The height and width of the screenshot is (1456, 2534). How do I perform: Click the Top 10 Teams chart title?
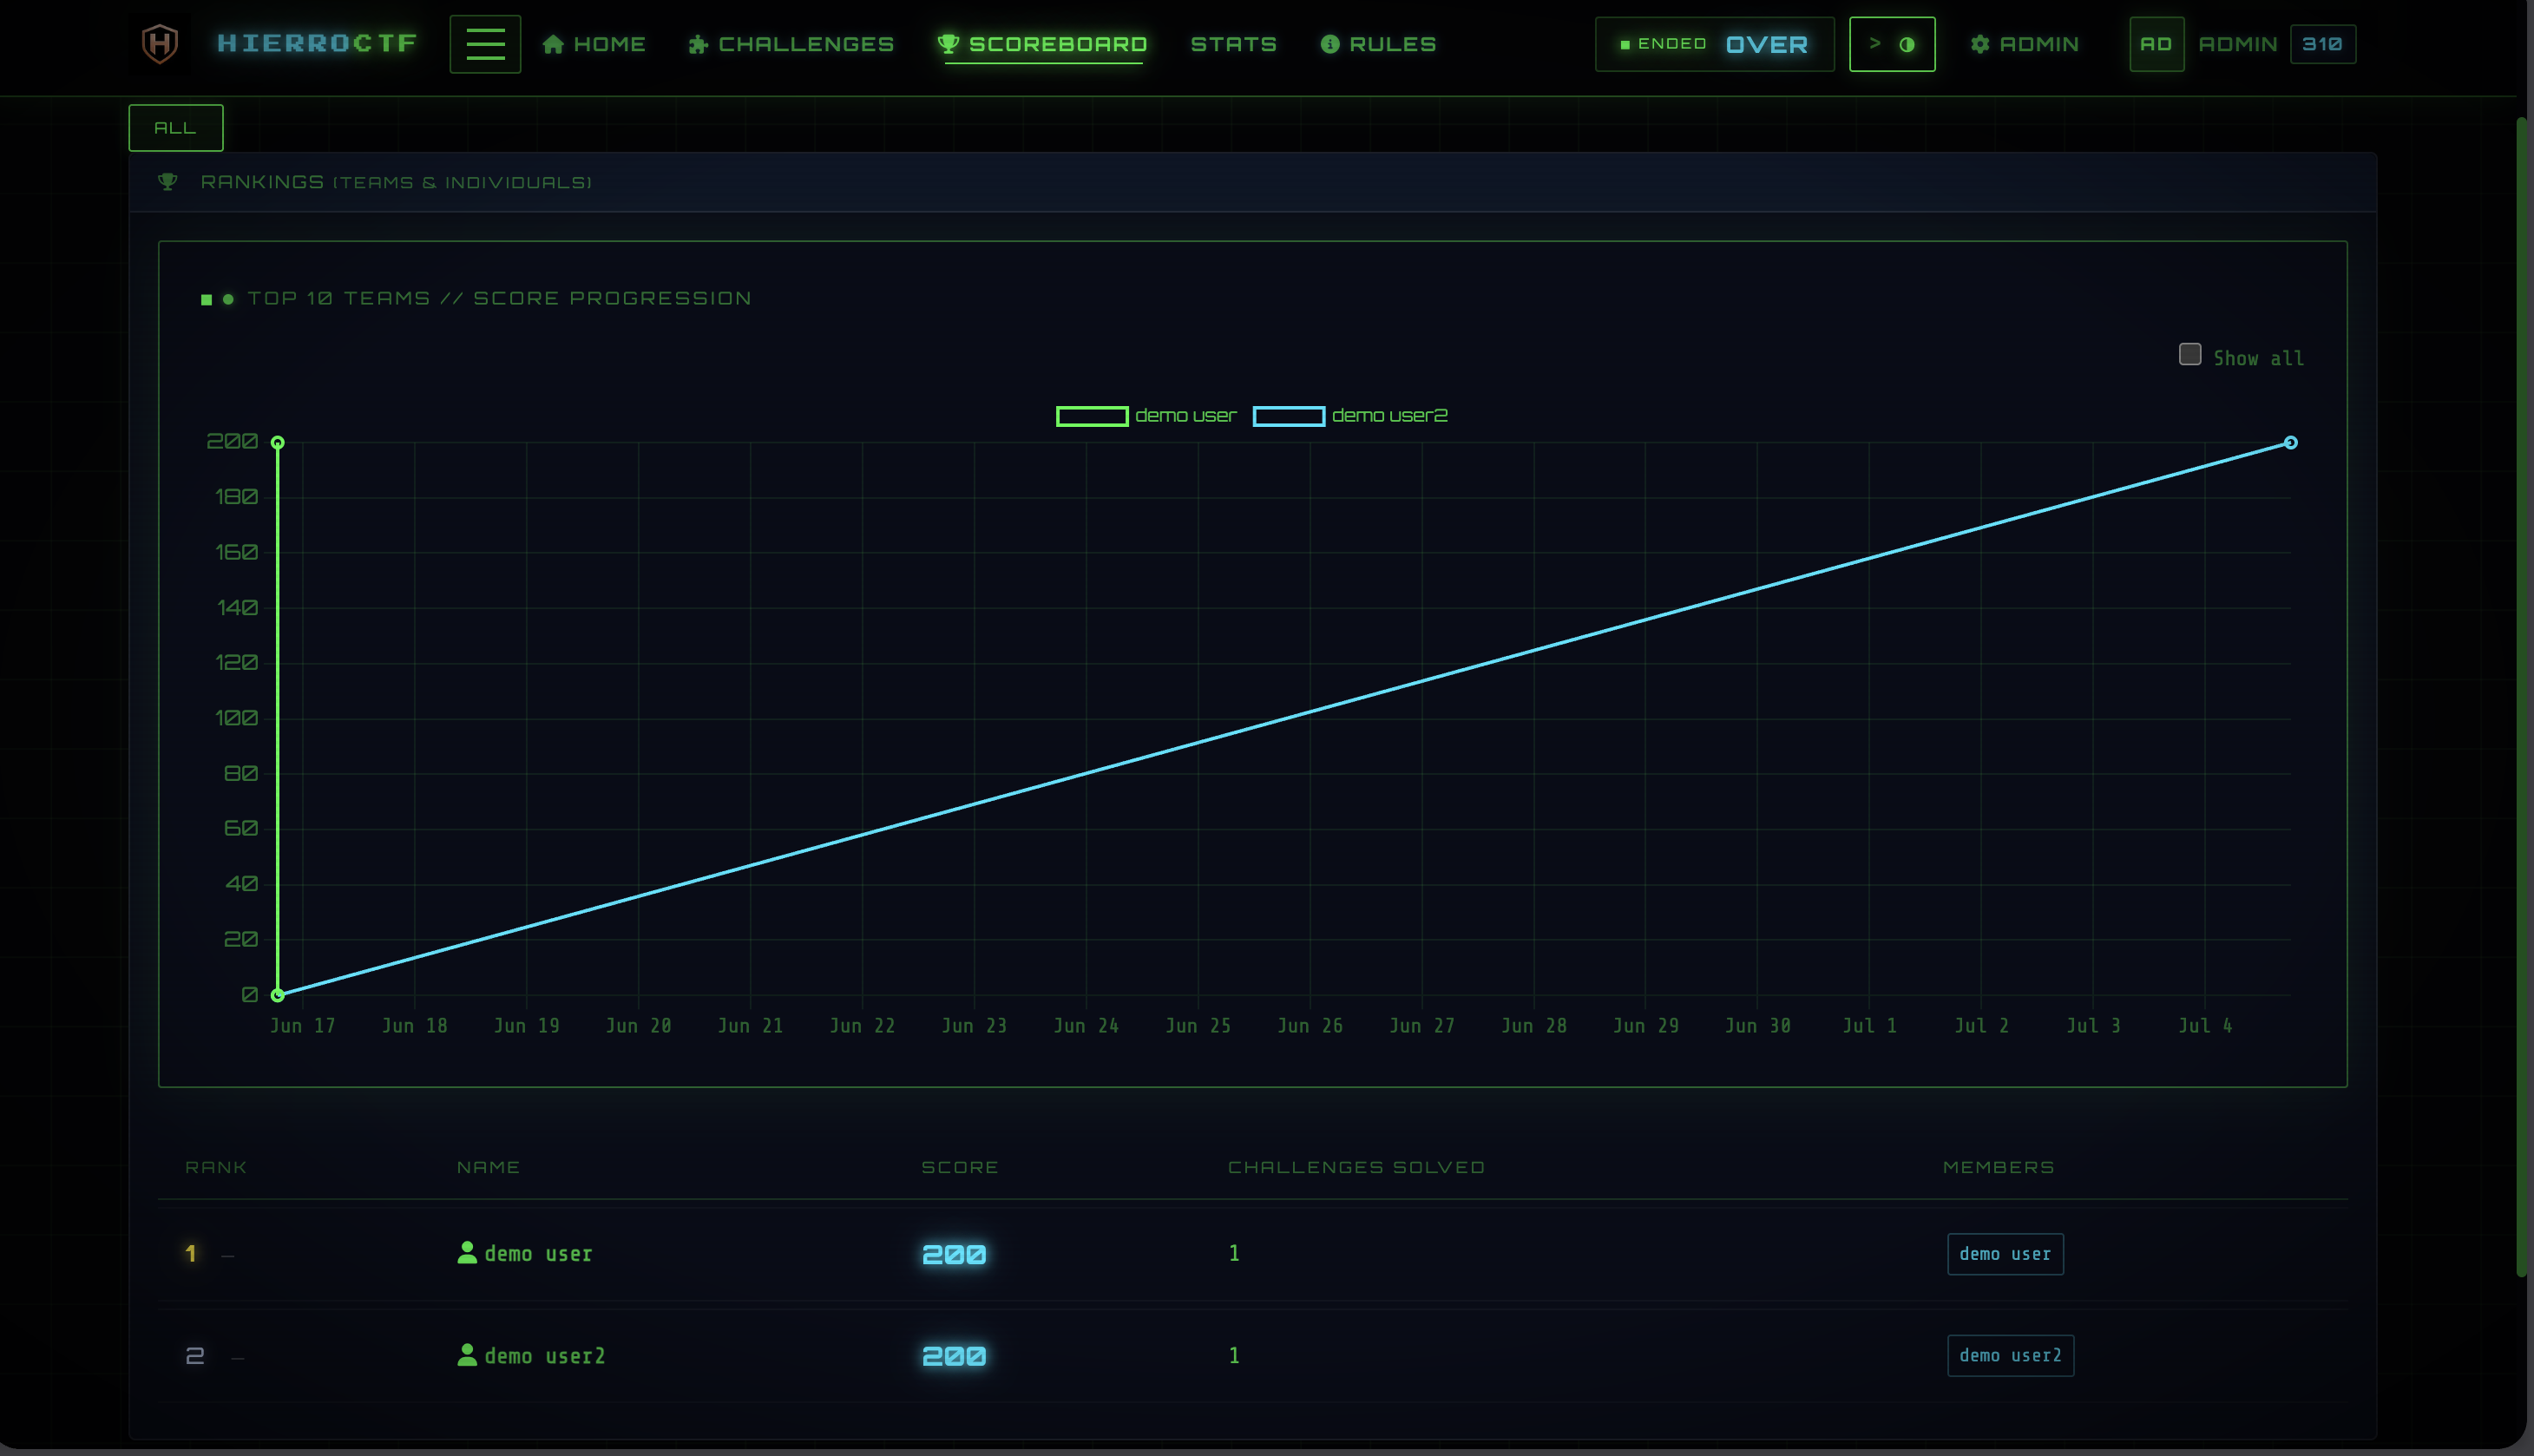(x=499, y=298)
